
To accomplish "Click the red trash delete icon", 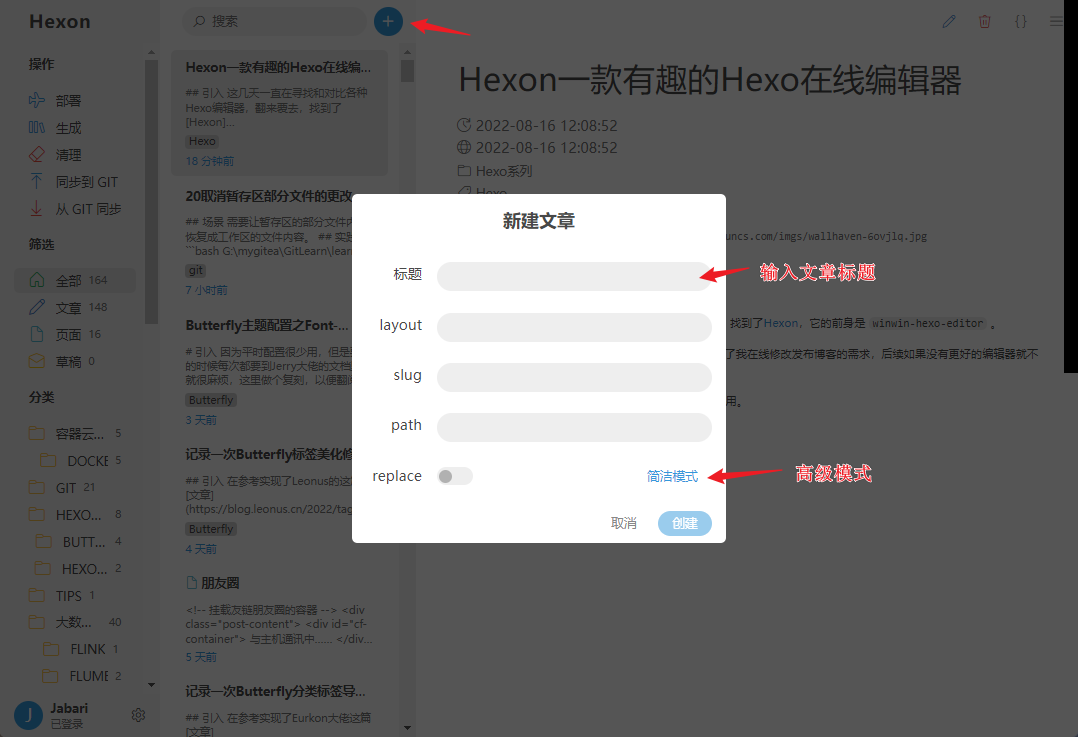I will [x=984, y=21].
